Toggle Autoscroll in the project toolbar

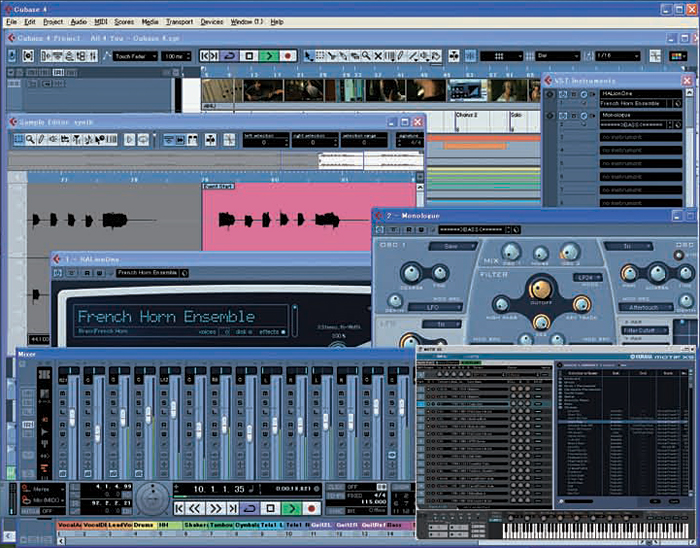tap(454, 56)
